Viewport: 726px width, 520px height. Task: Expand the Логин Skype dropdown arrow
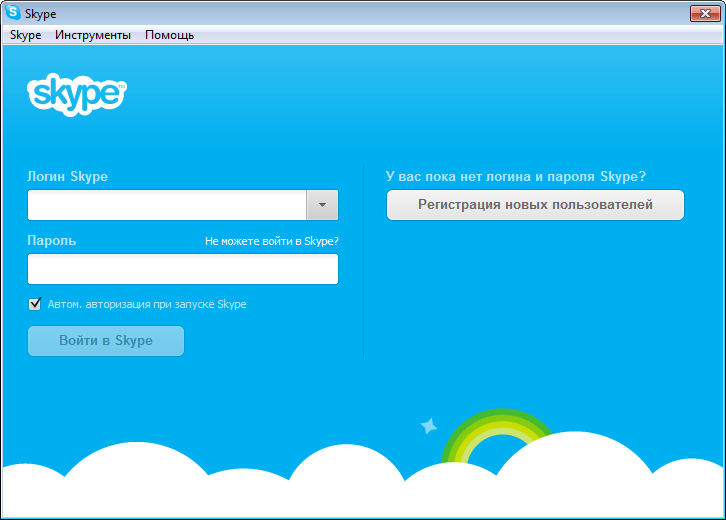tap(322, 205)
